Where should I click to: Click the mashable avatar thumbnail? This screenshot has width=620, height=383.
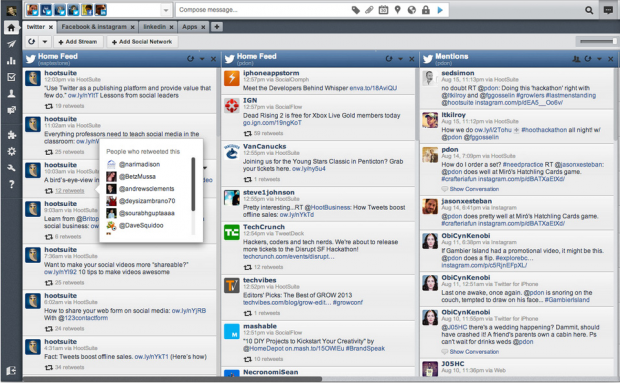(x=232, y=332)
